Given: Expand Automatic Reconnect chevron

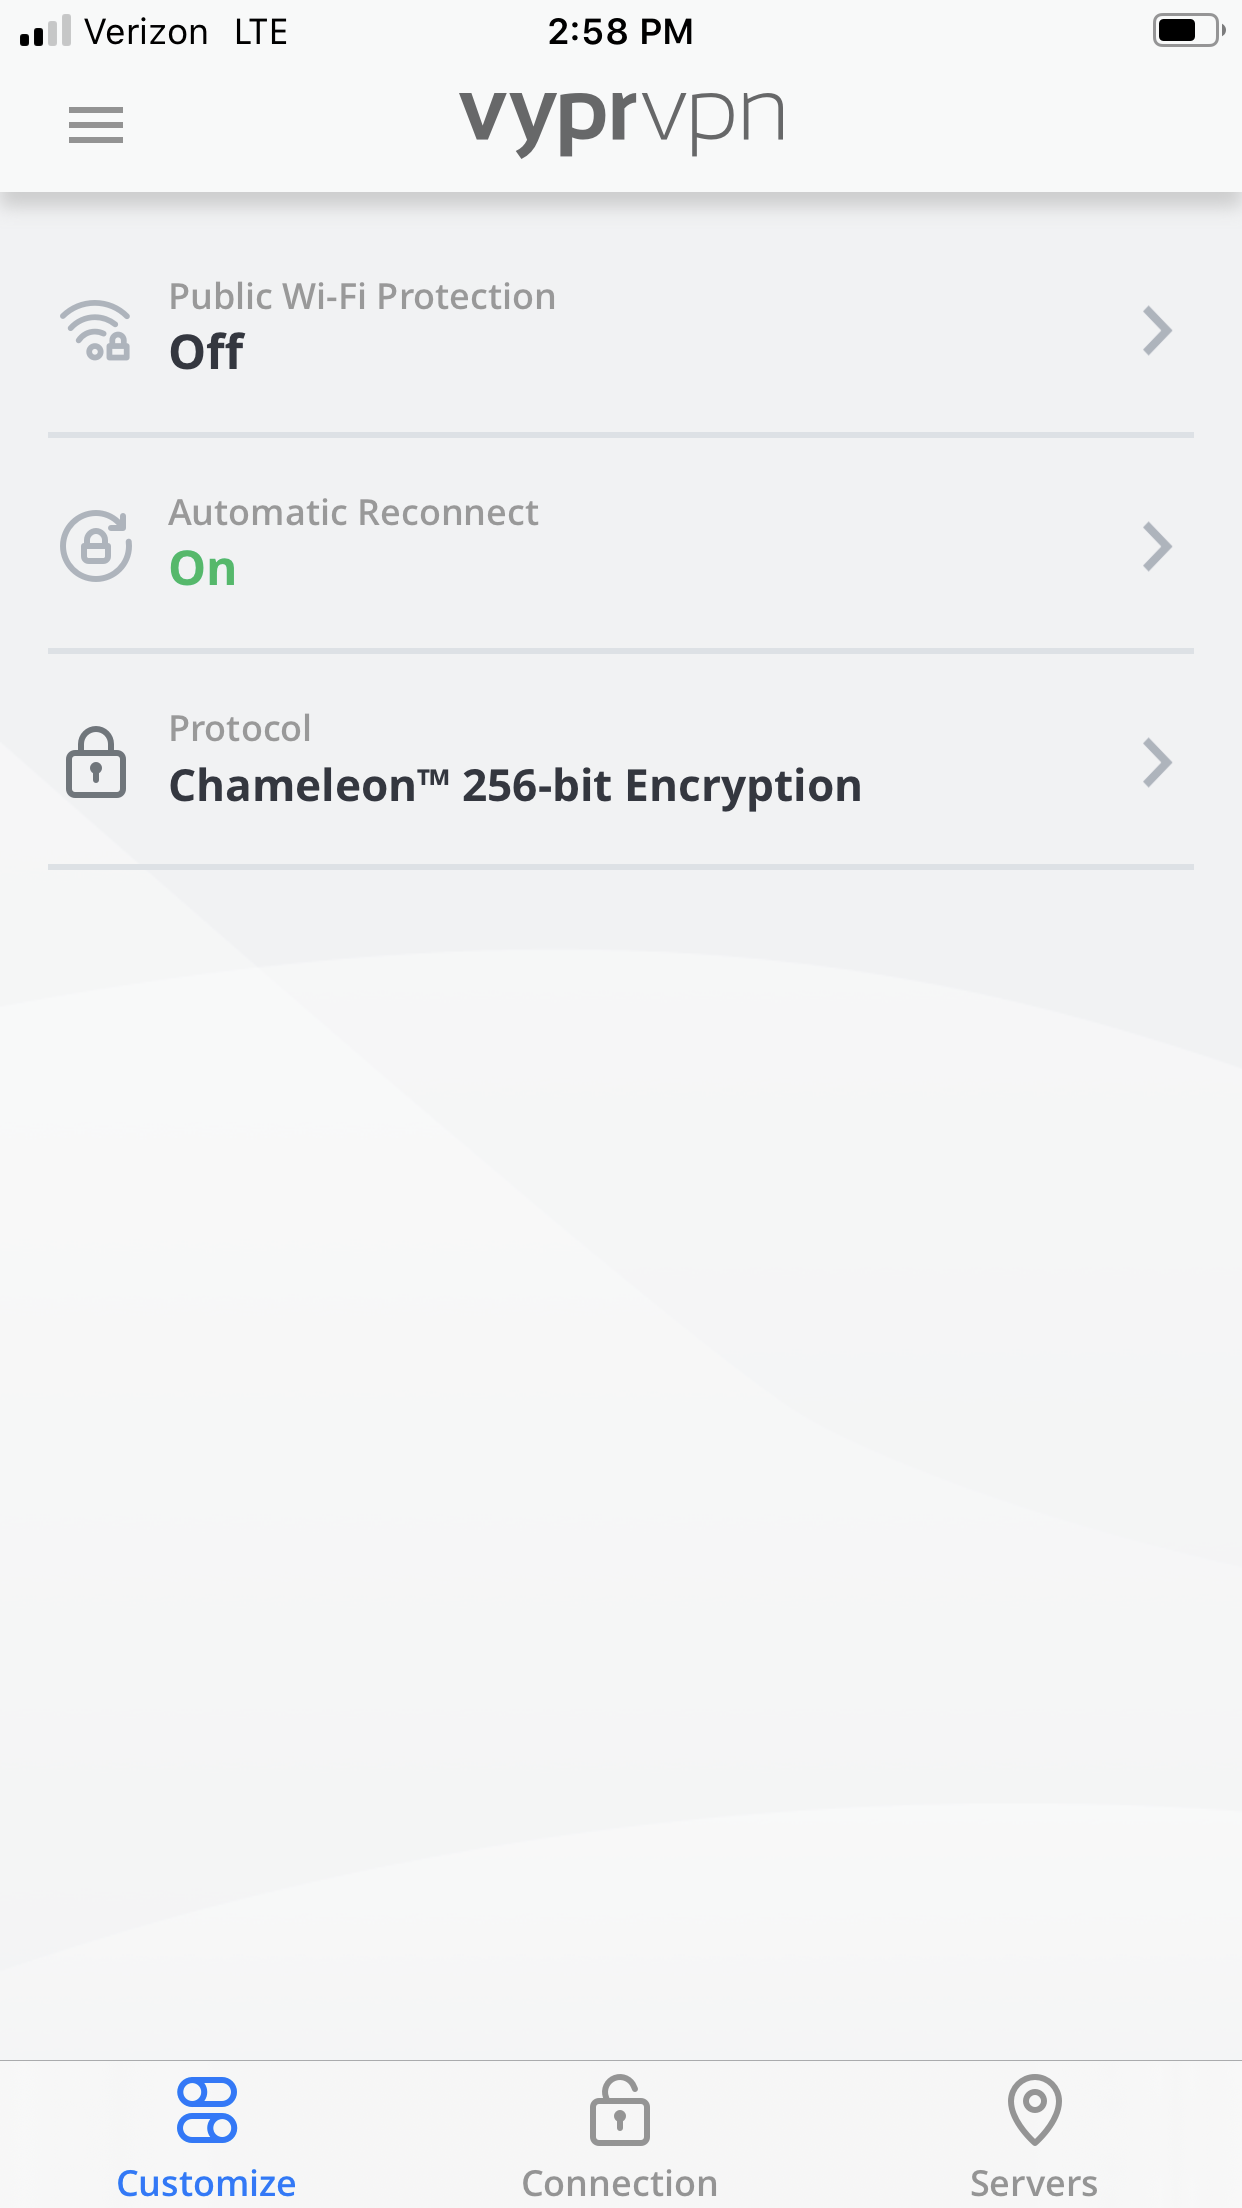Looking at the screenshot, I should point(1157,547).
